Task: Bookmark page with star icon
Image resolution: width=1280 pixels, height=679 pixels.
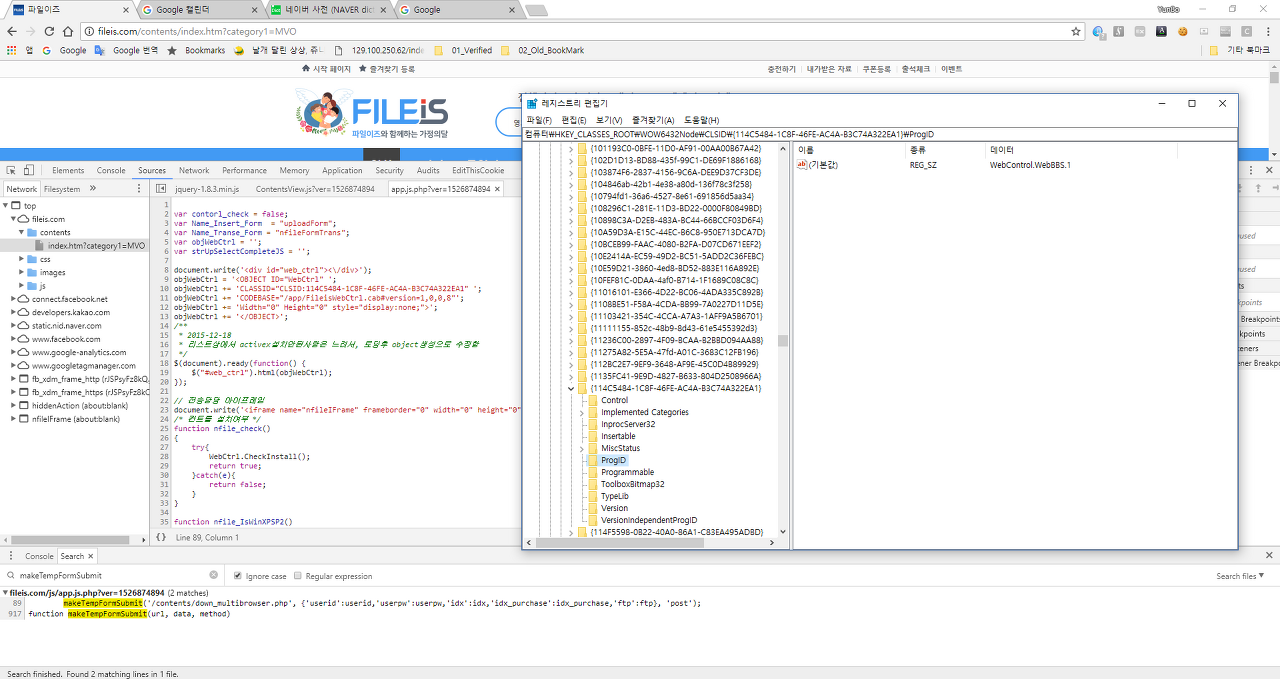Action: (x=1076, y=31)
